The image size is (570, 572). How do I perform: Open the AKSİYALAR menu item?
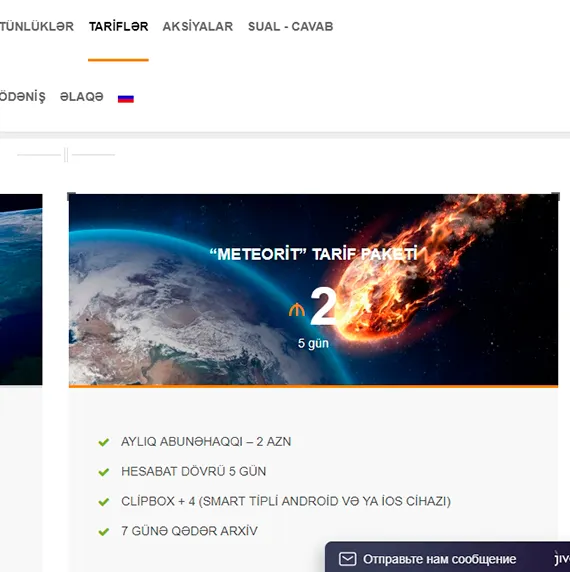[x=198, y=27]
